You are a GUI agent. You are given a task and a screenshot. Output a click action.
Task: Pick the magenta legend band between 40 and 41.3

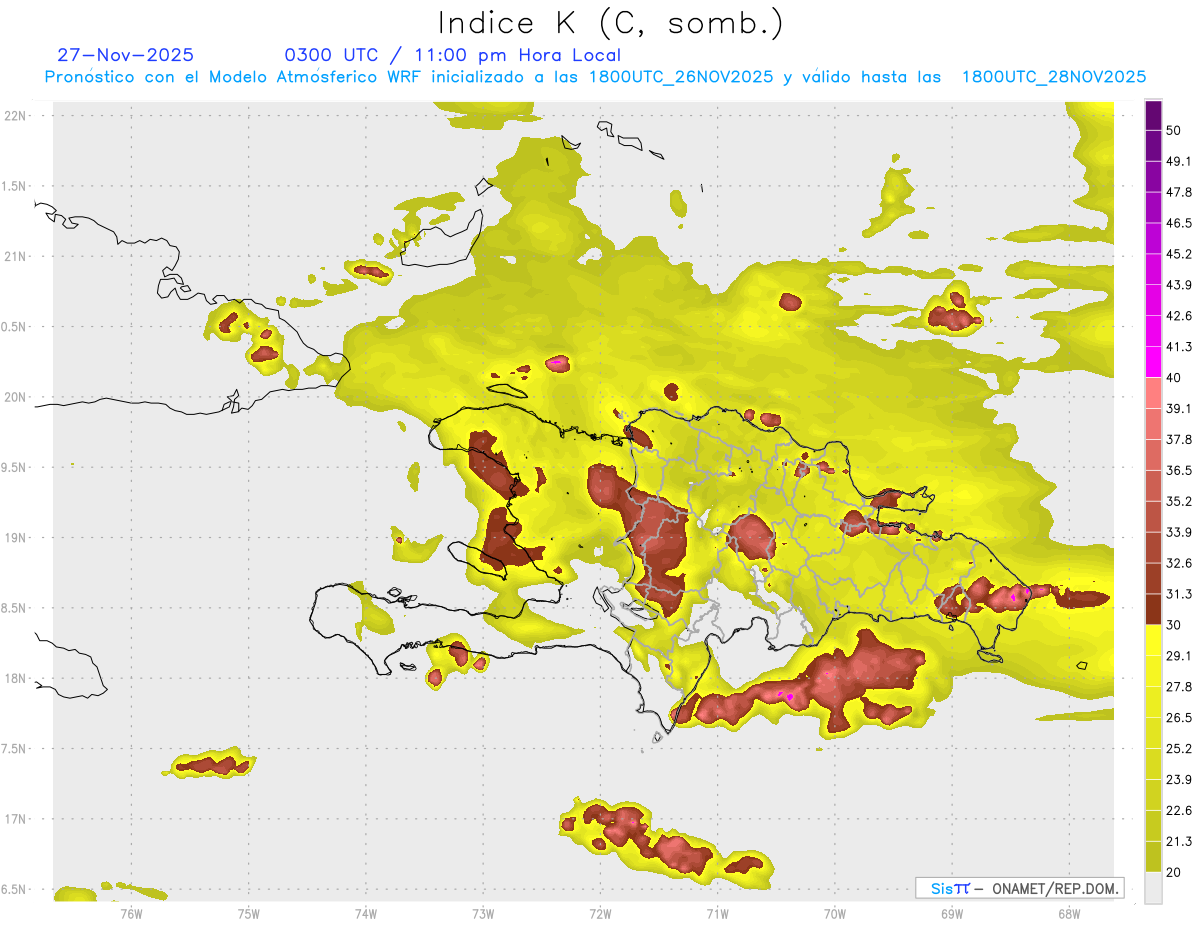1153,362
